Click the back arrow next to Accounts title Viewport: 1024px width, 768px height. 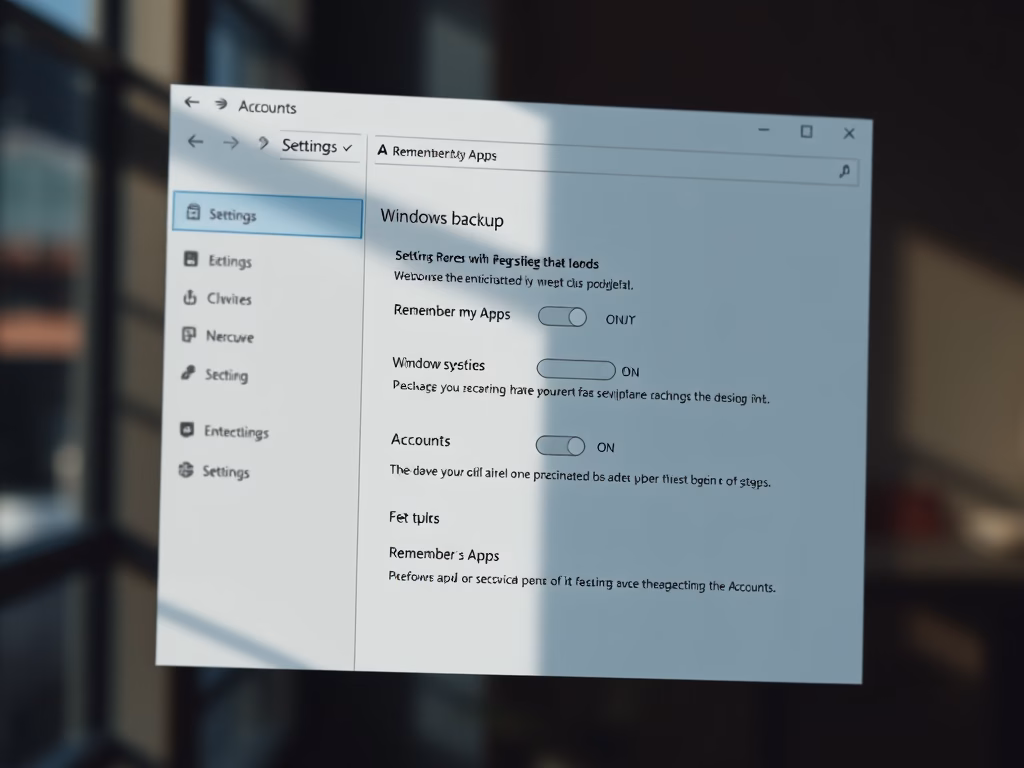pos(191,102)
